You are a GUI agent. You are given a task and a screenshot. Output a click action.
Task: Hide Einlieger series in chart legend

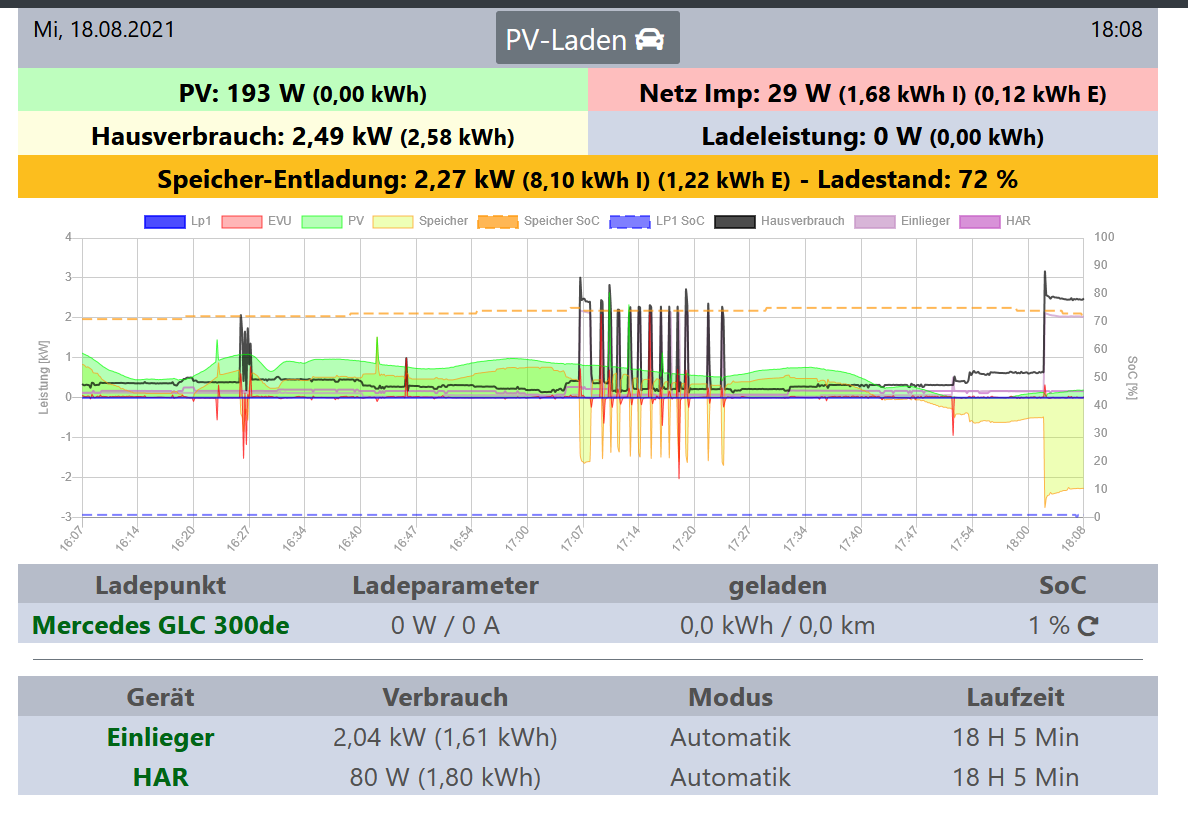click(x=876, y=221)
